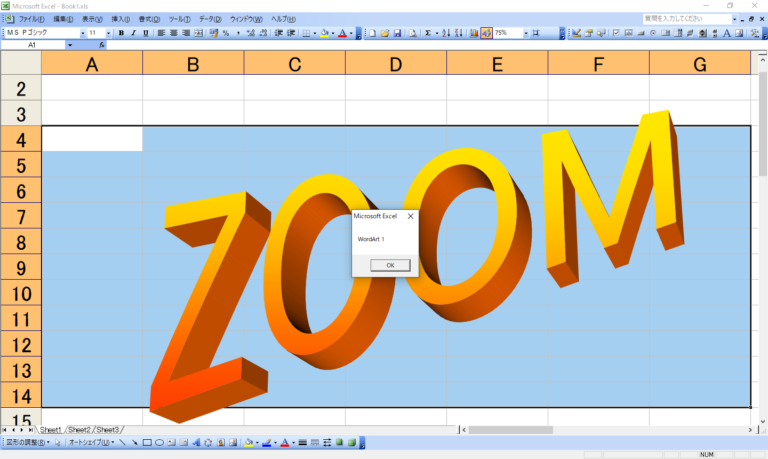Image resolution: width=768 pixels, height=459 pixels.
Task: Toggle Bold formatting in the toolbar
Action: pos(121,33)
